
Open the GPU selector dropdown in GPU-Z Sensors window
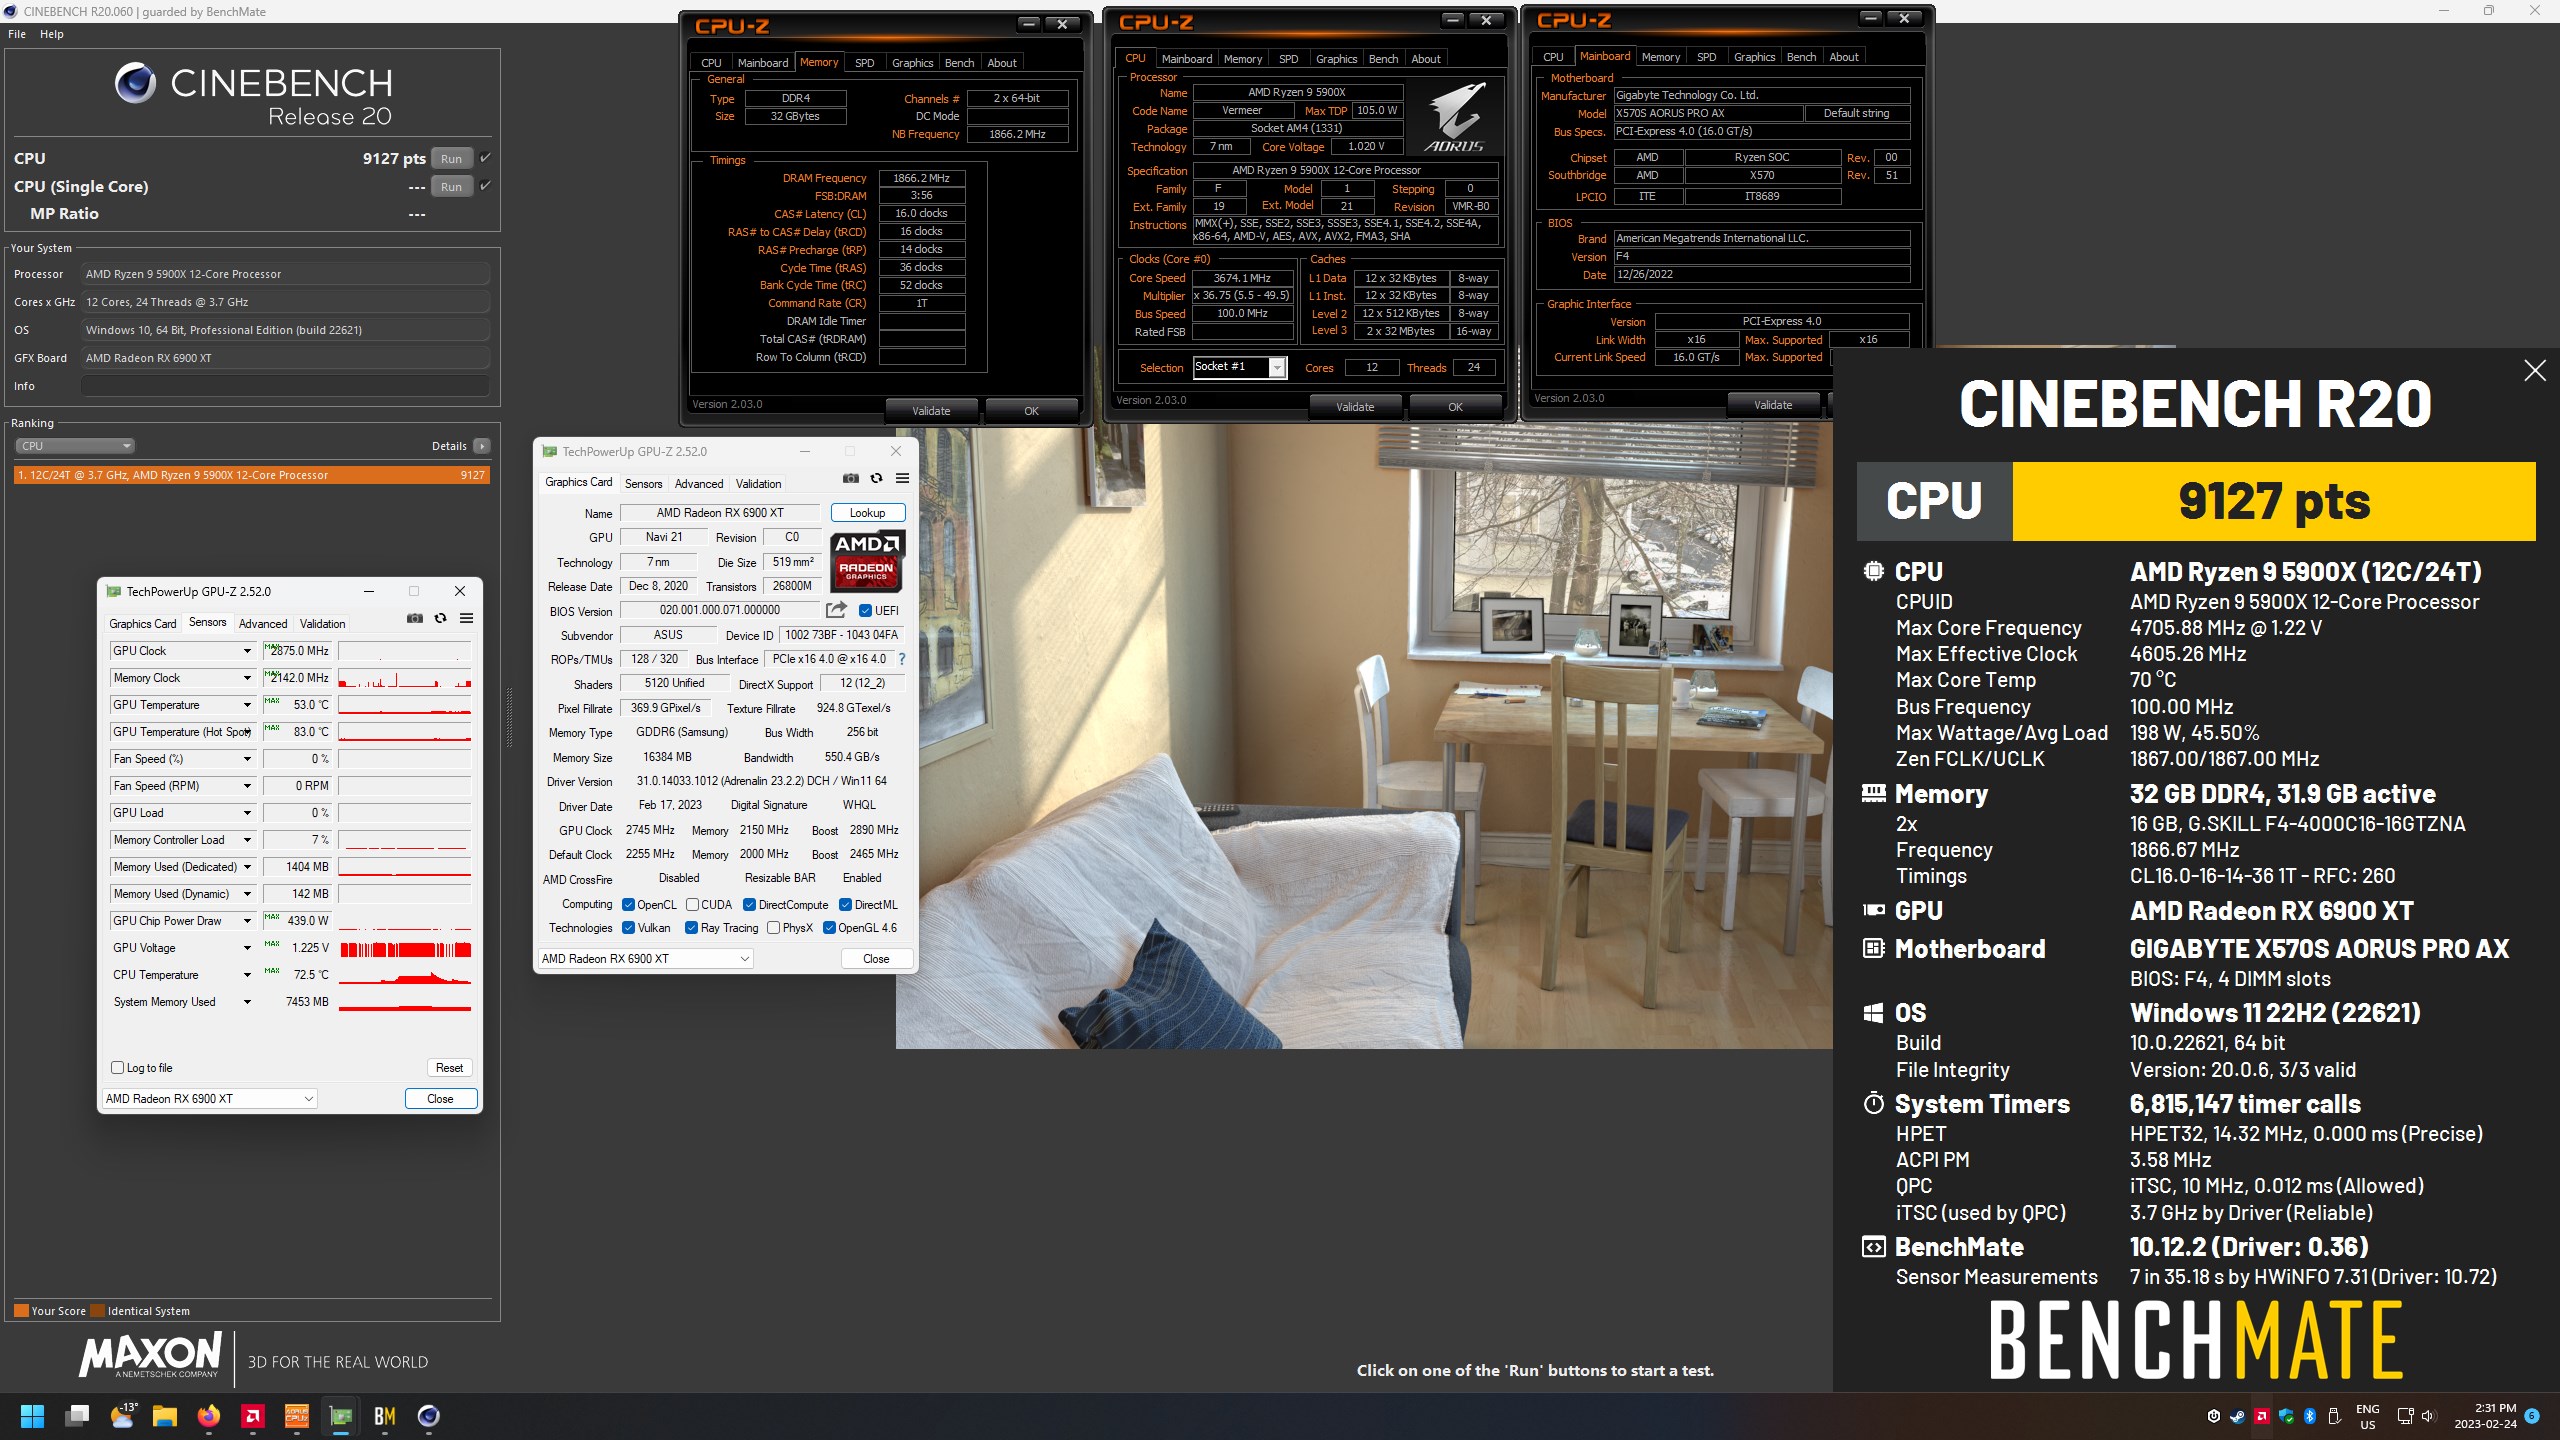pos(210,1099)
